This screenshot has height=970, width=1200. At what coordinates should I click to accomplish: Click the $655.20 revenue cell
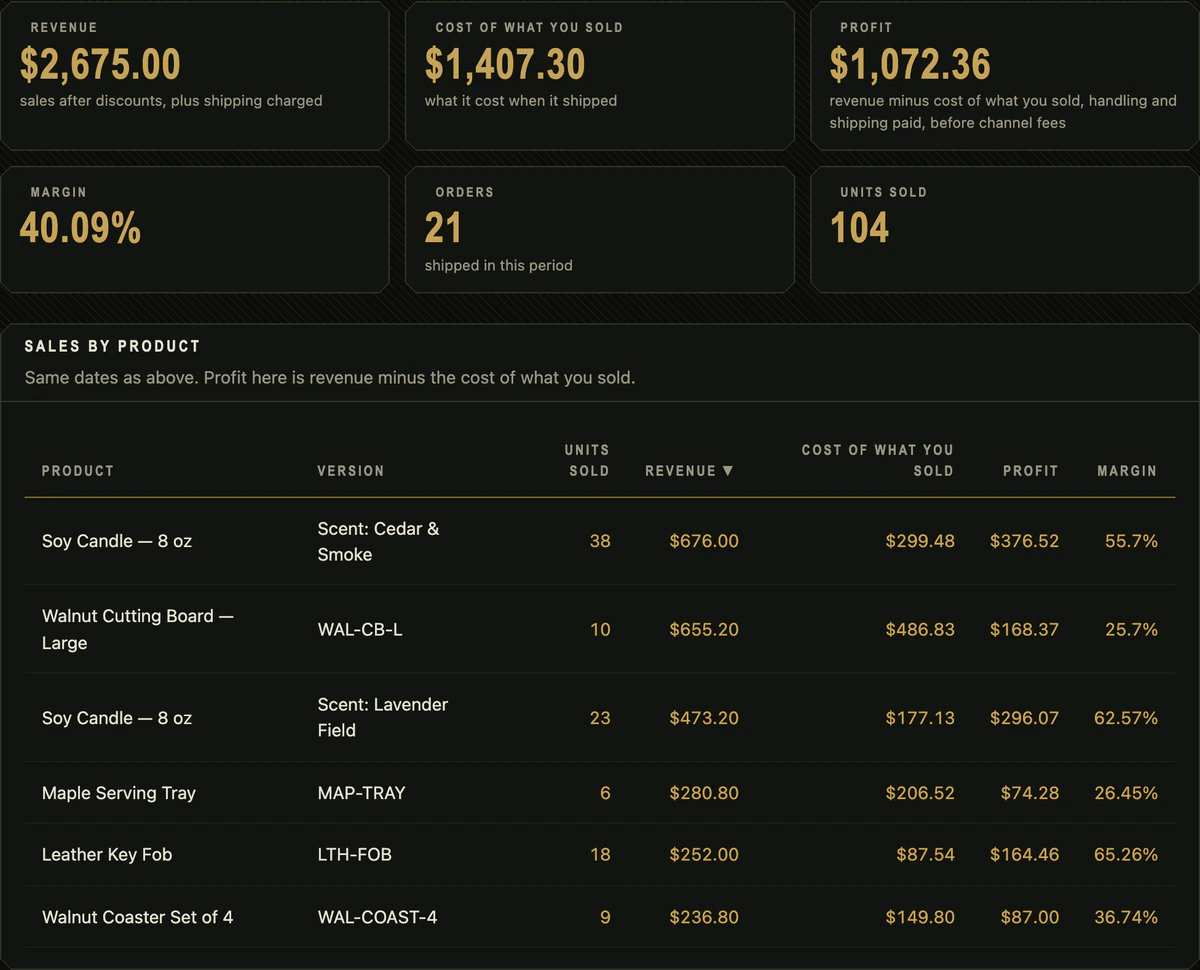click(704, 629)
